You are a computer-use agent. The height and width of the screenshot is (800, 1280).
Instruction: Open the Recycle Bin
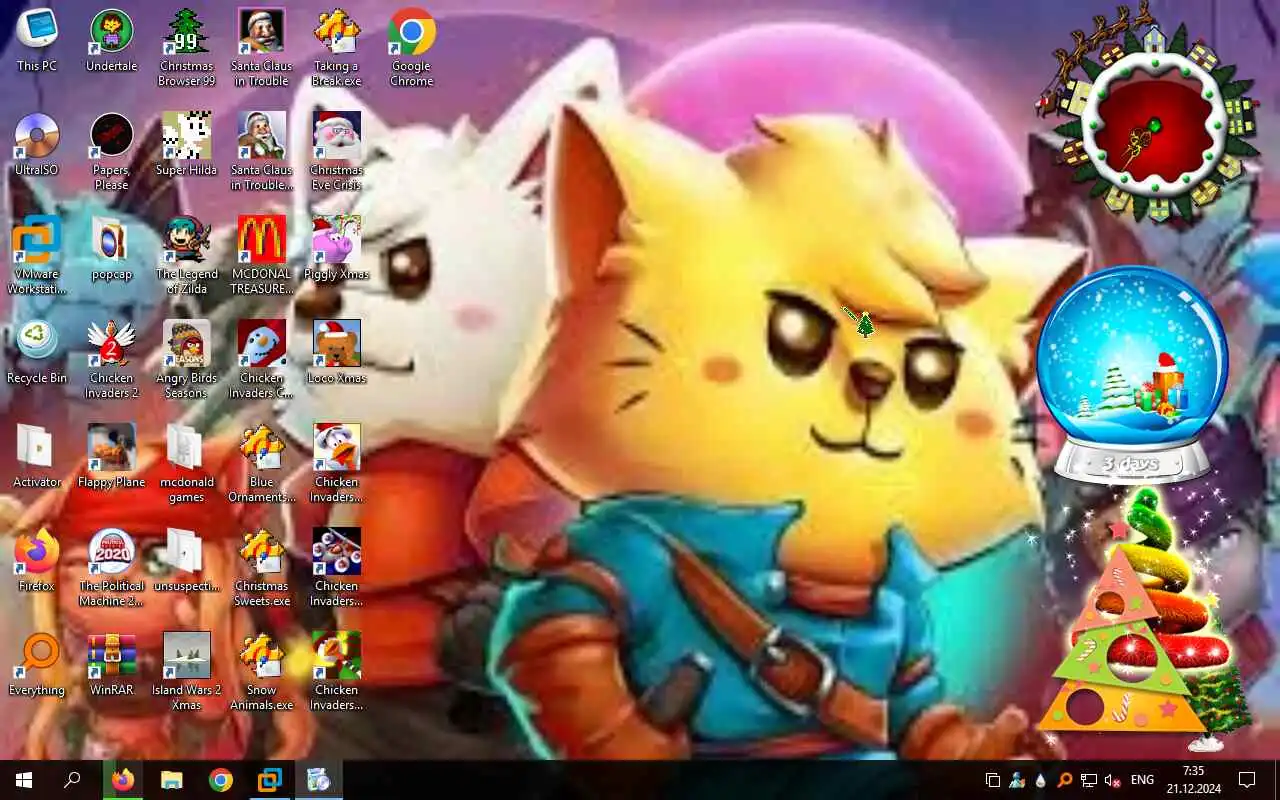click(37, 354)
